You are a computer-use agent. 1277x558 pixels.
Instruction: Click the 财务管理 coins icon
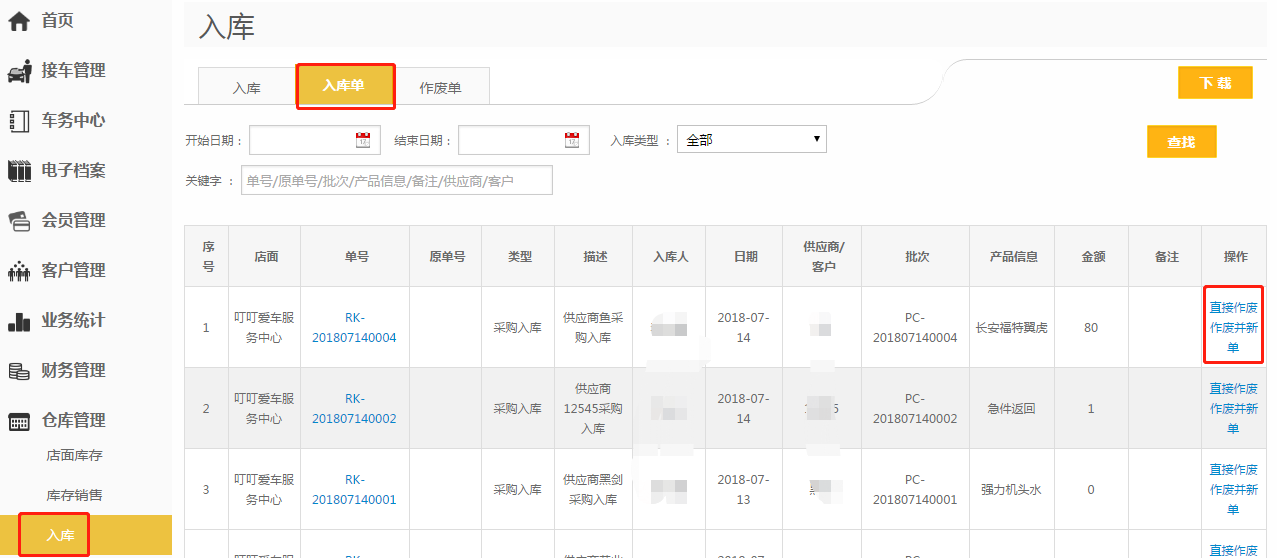coord(19,371)
